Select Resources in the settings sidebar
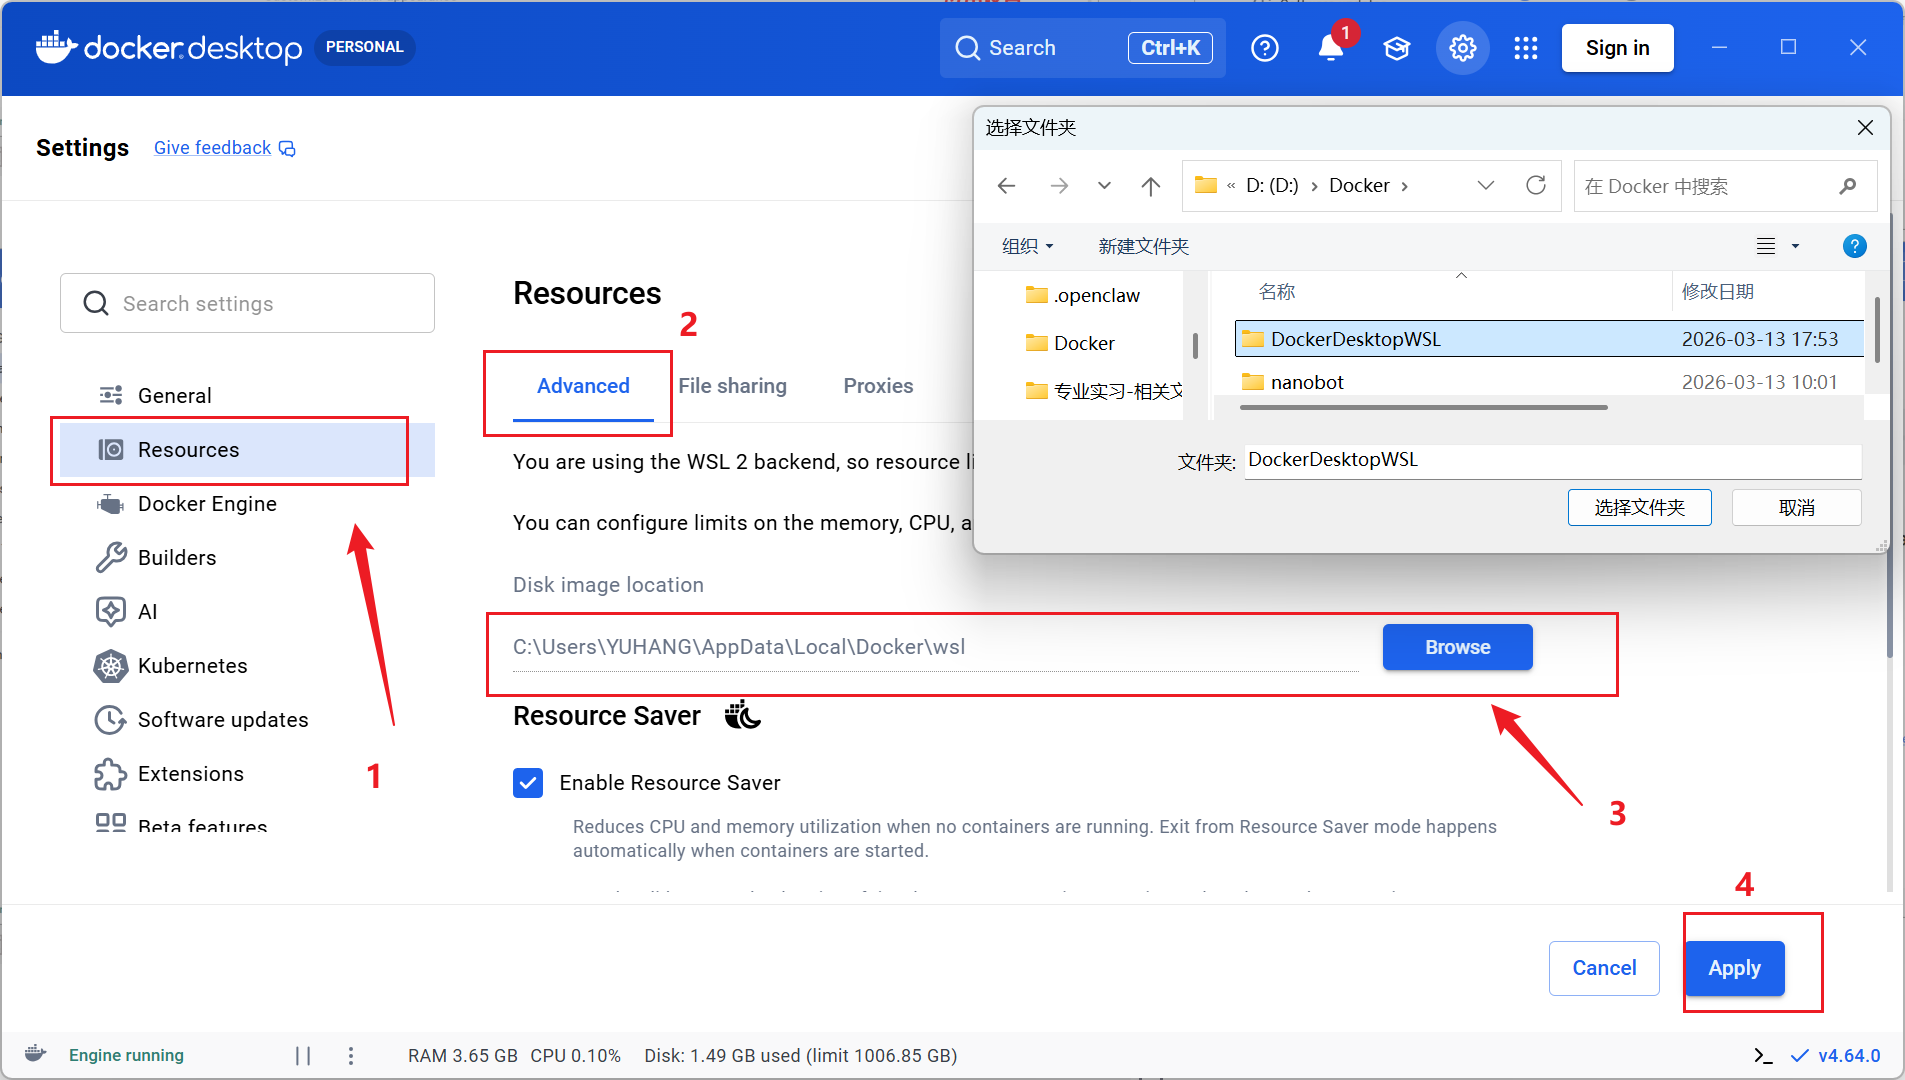The image size is (1905, 1080). [247, 450]
